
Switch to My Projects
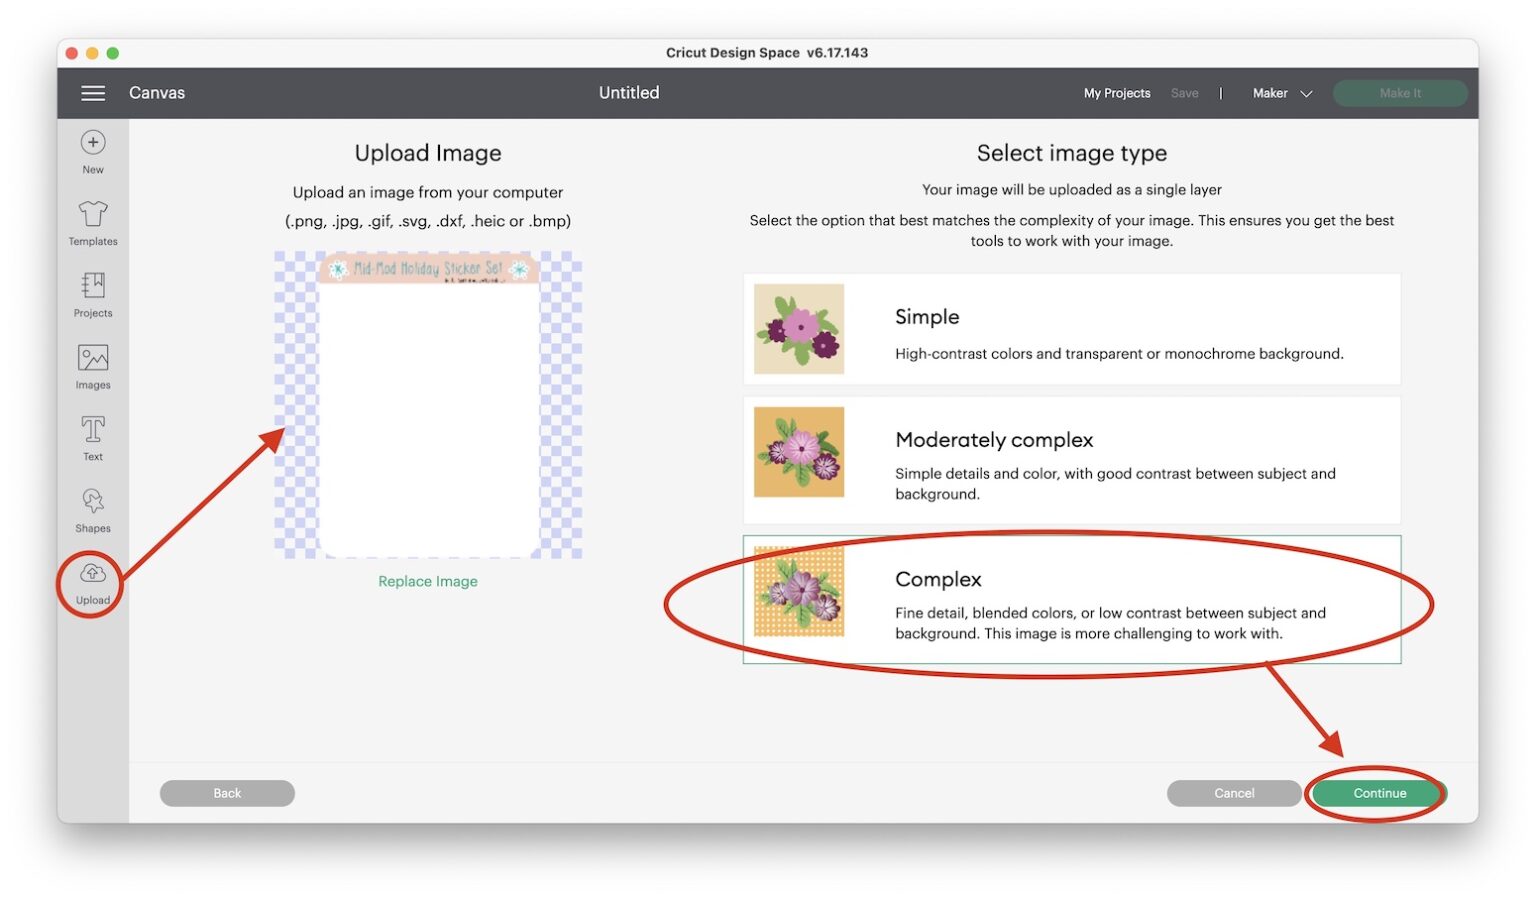click(x=1117, y=92)
